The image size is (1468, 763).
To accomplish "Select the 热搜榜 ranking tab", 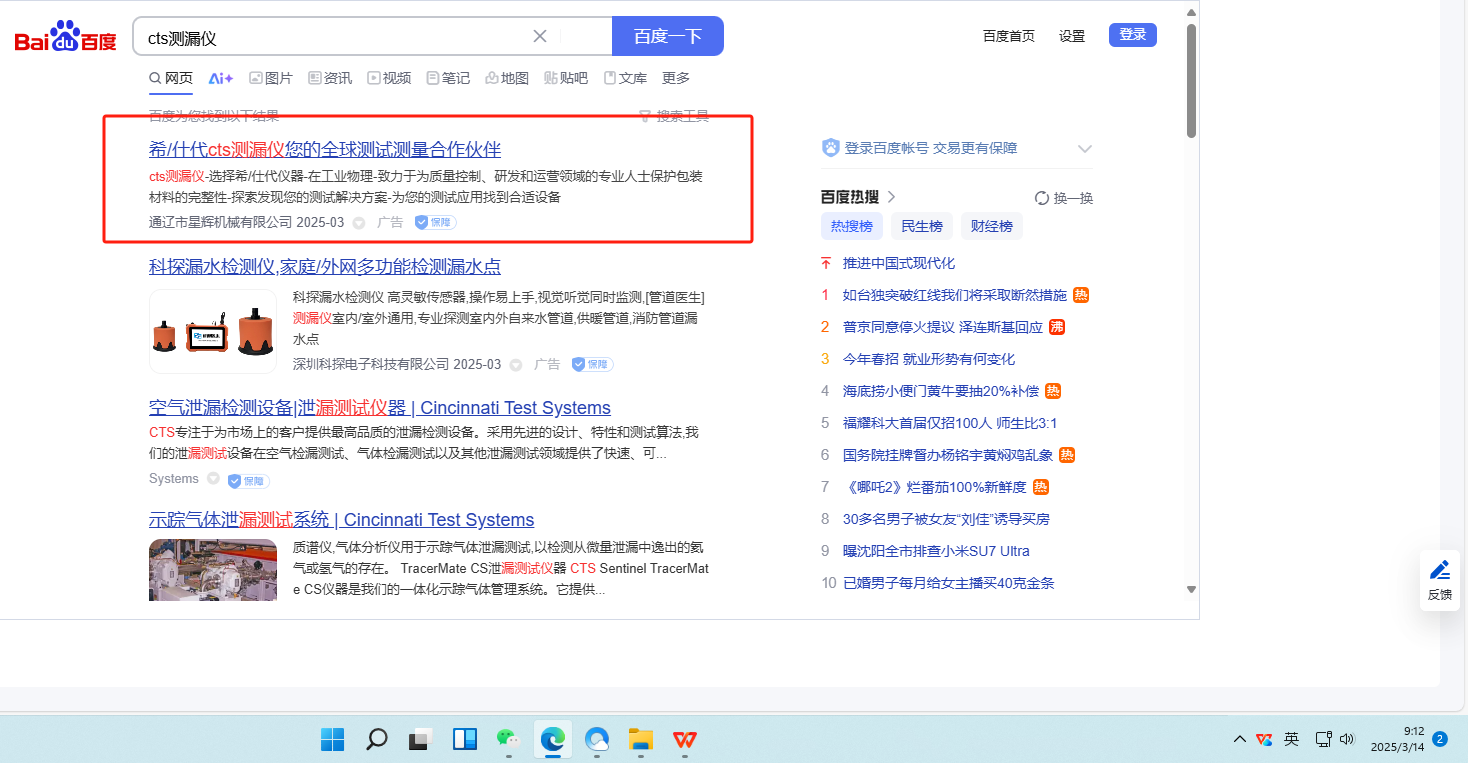I will tap(851, 226).
